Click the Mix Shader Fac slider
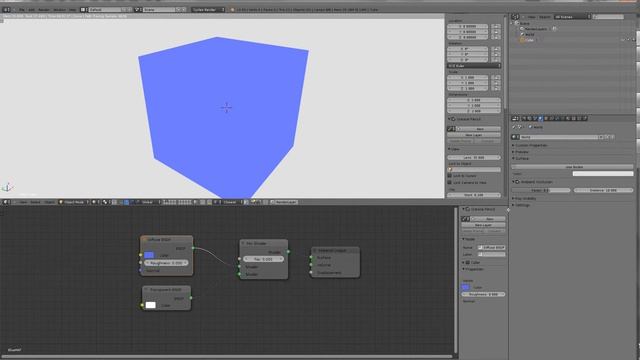Viewport: 640px width, 360px height. pos(263,259)
